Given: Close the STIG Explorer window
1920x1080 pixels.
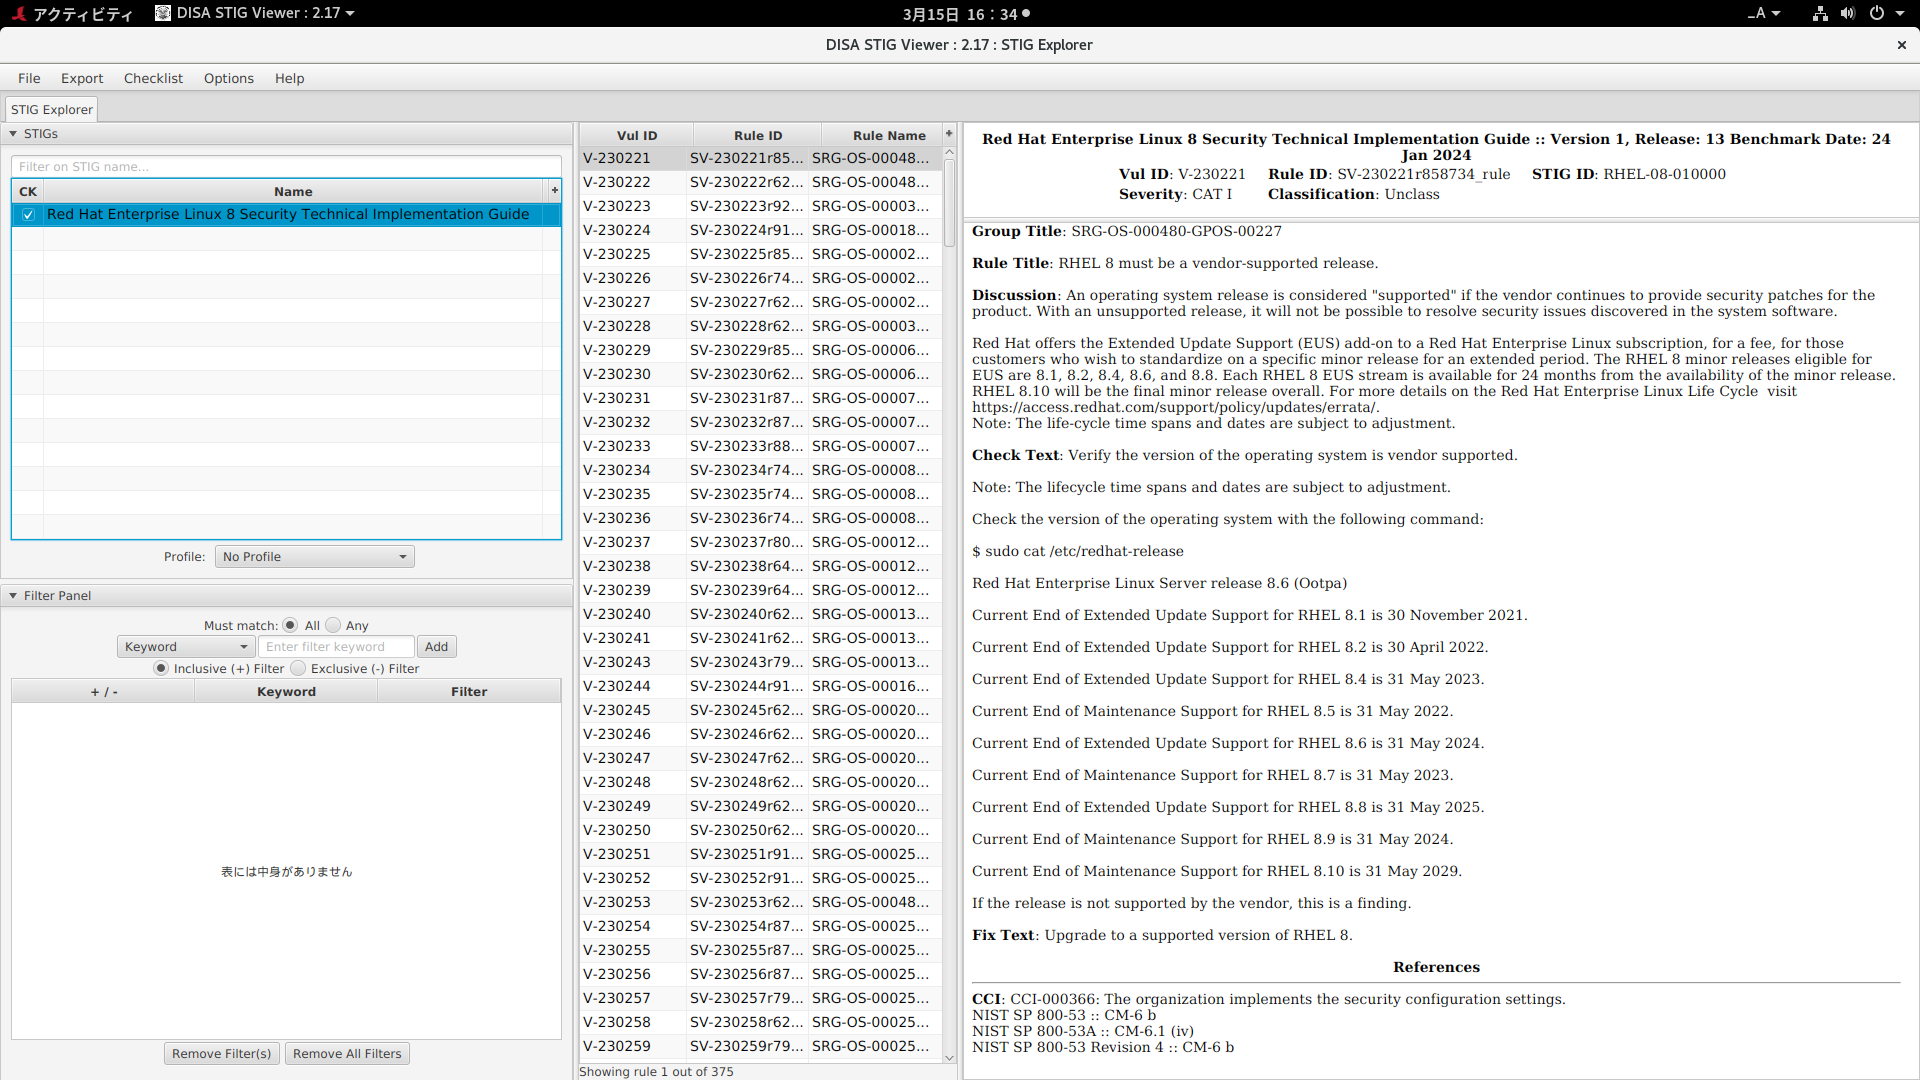Looking at the screenshot, I should tap(1902, 45).
